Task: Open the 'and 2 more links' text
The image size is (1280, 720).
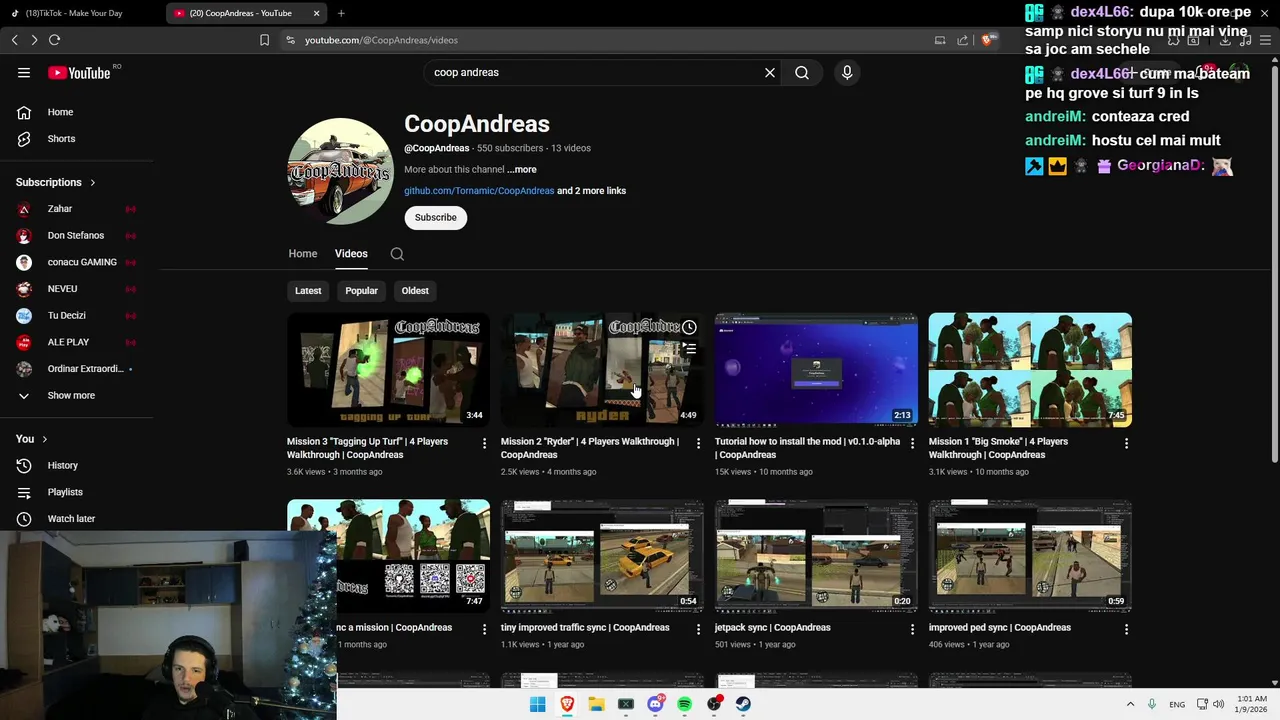Action: click(591, 191)
